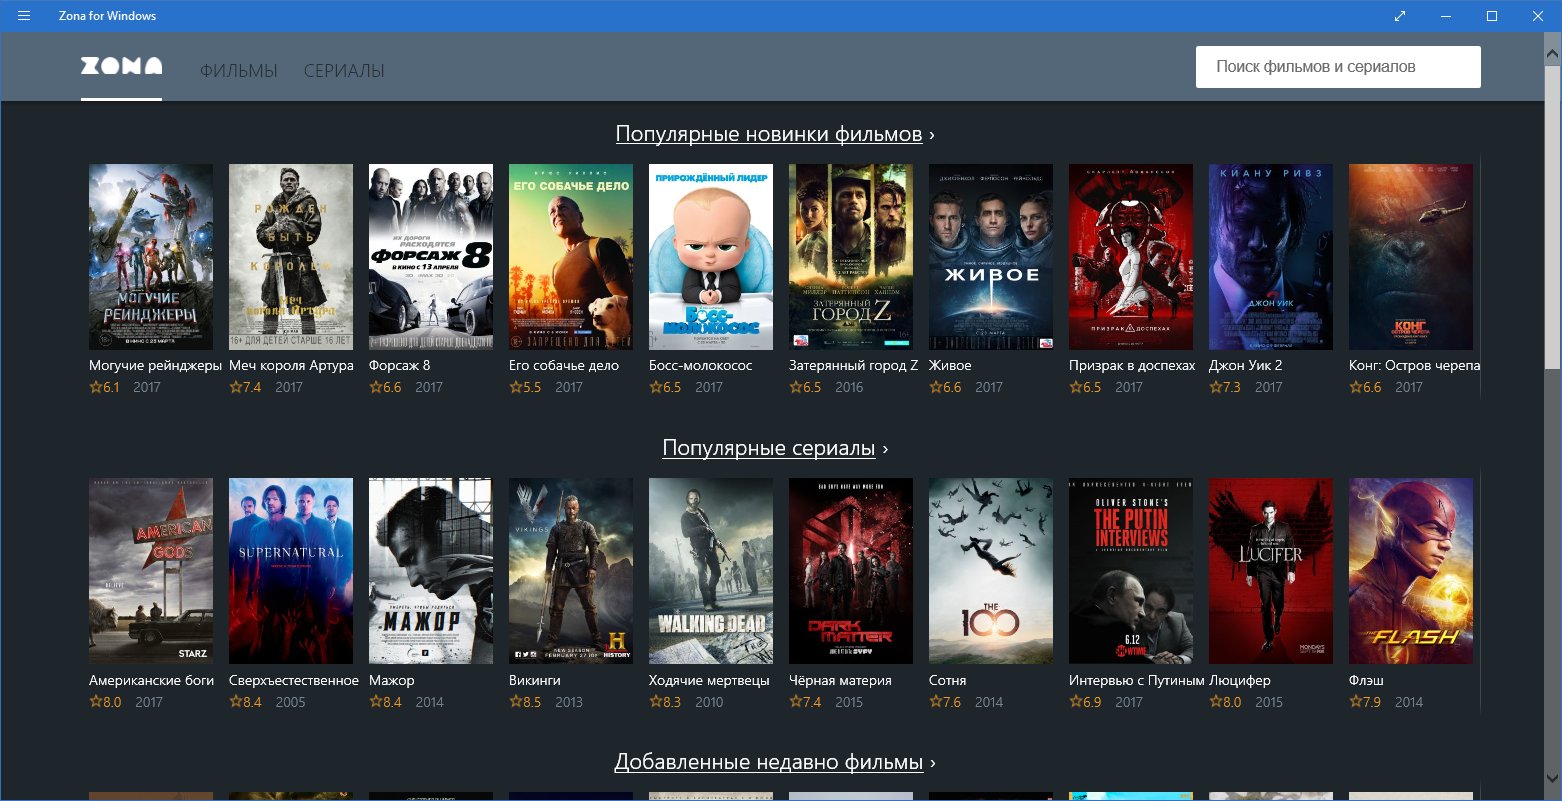Click the Призрак в доспехах title

[x=1132, y=366]
